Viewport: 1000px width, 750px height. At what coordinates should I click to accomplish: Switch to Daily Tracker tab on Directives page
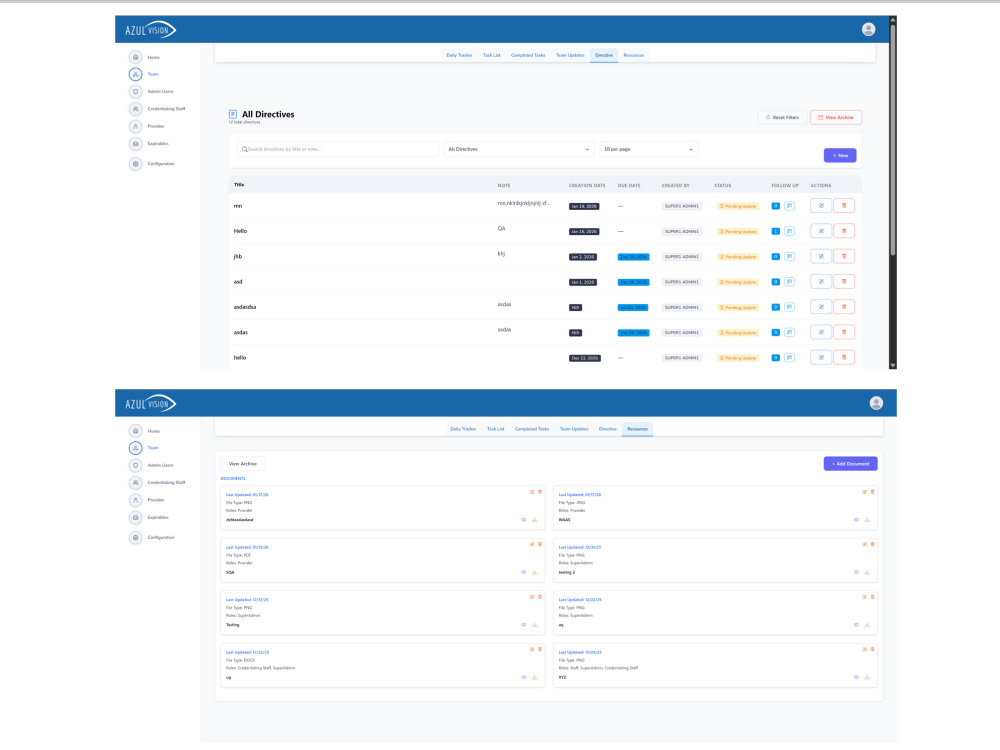point(459,55)
